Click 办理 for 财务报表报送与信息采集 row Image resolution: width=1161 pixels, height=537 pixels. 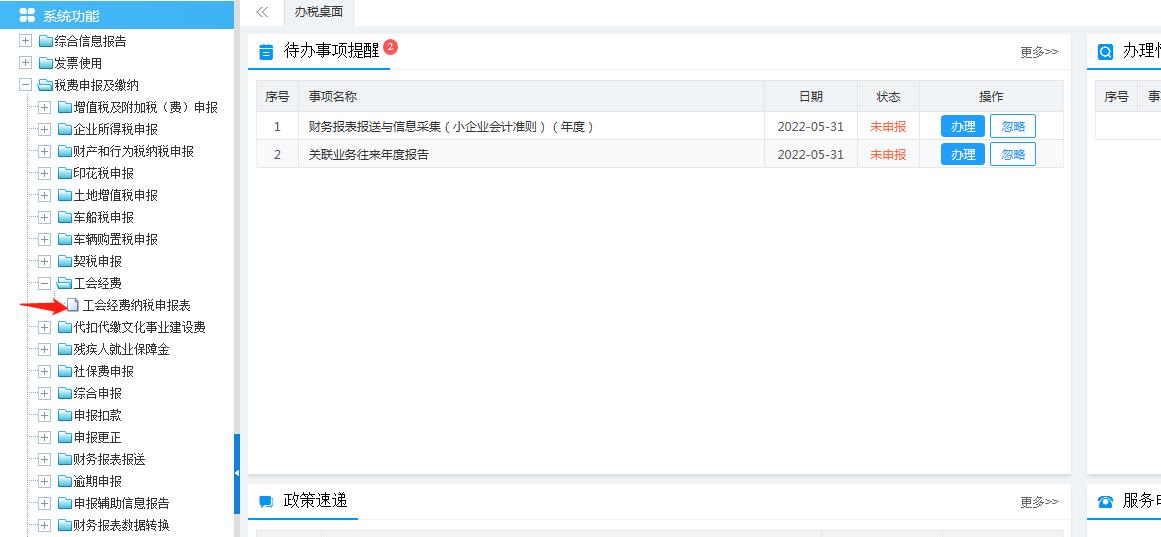pyautogui.click(x=963, y=126)
